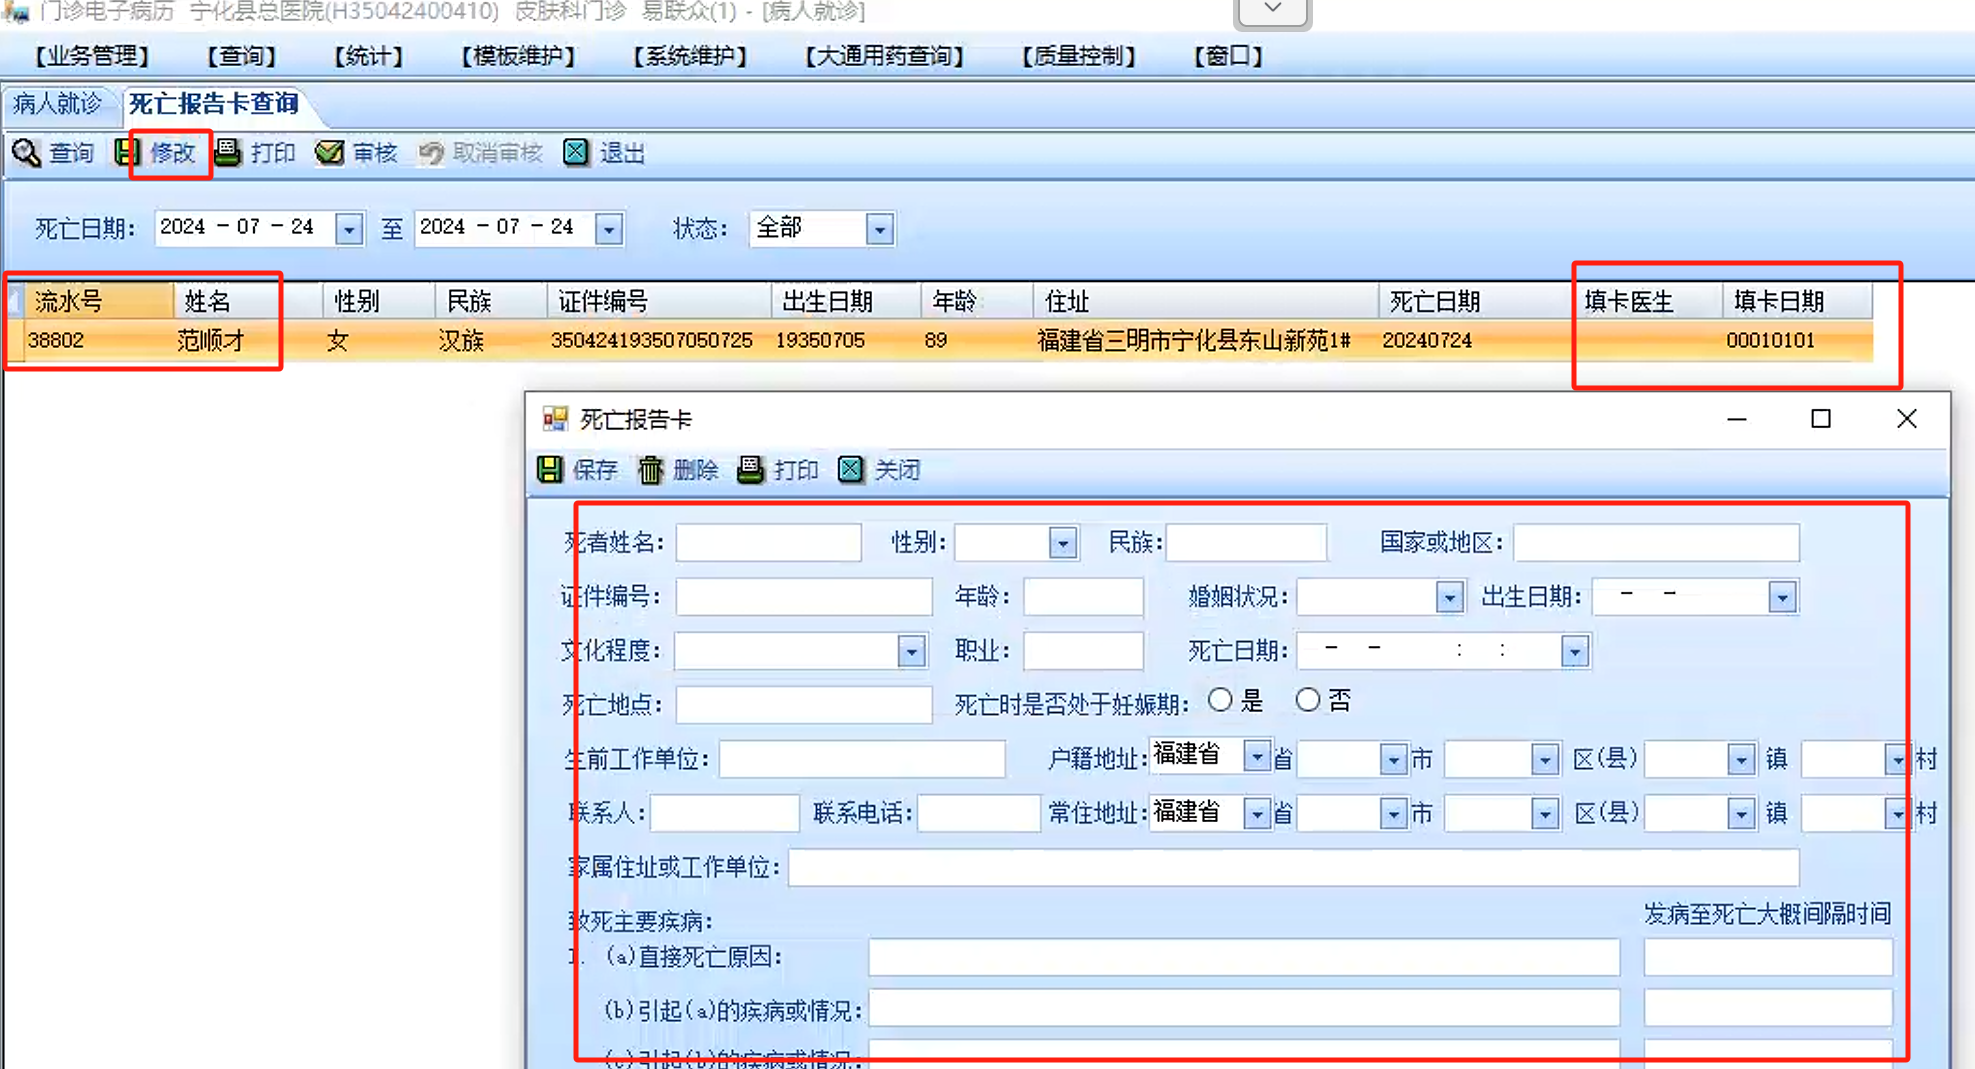The image size is (1975, 1069).
Task: Switch to the 病人就诊 tab
Action: [x=58, y=104]
